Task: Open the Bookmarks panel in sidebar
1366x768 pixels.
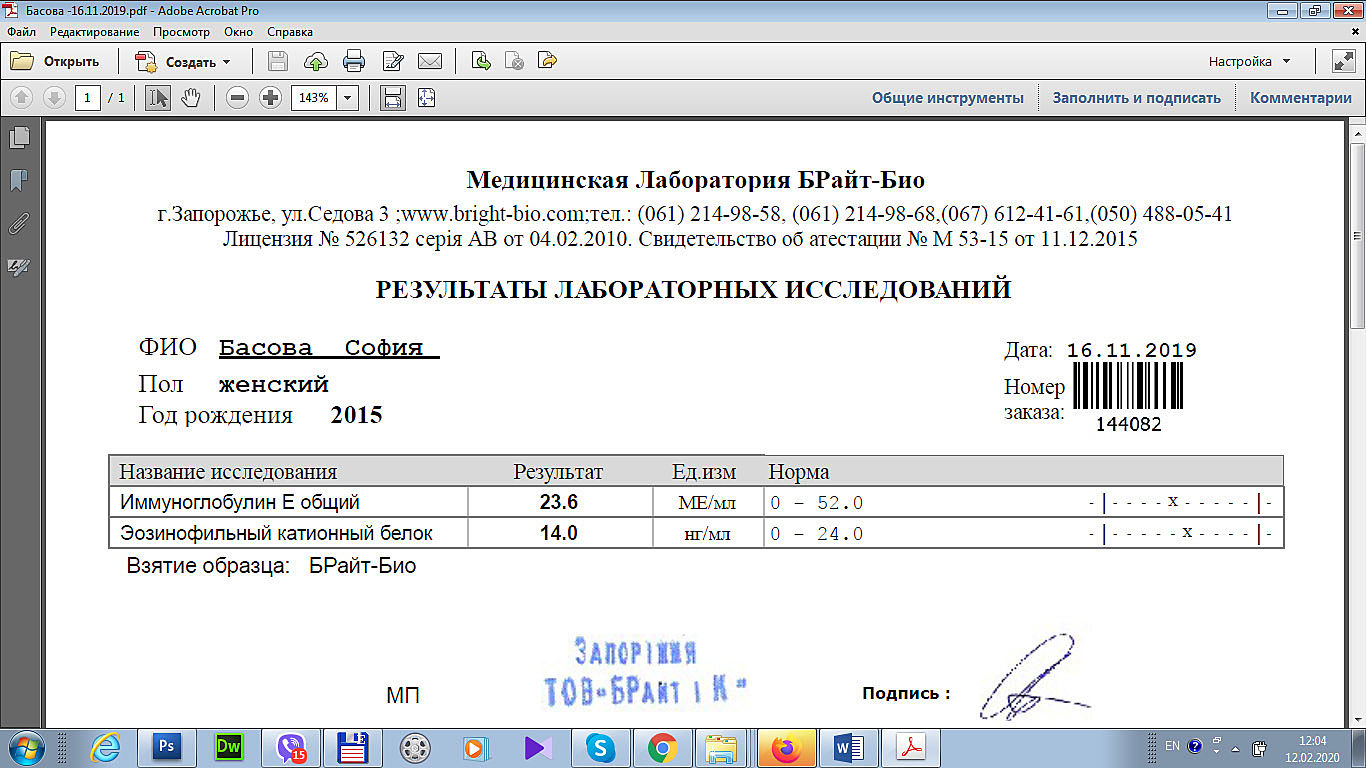Action: tap(18, 181)
